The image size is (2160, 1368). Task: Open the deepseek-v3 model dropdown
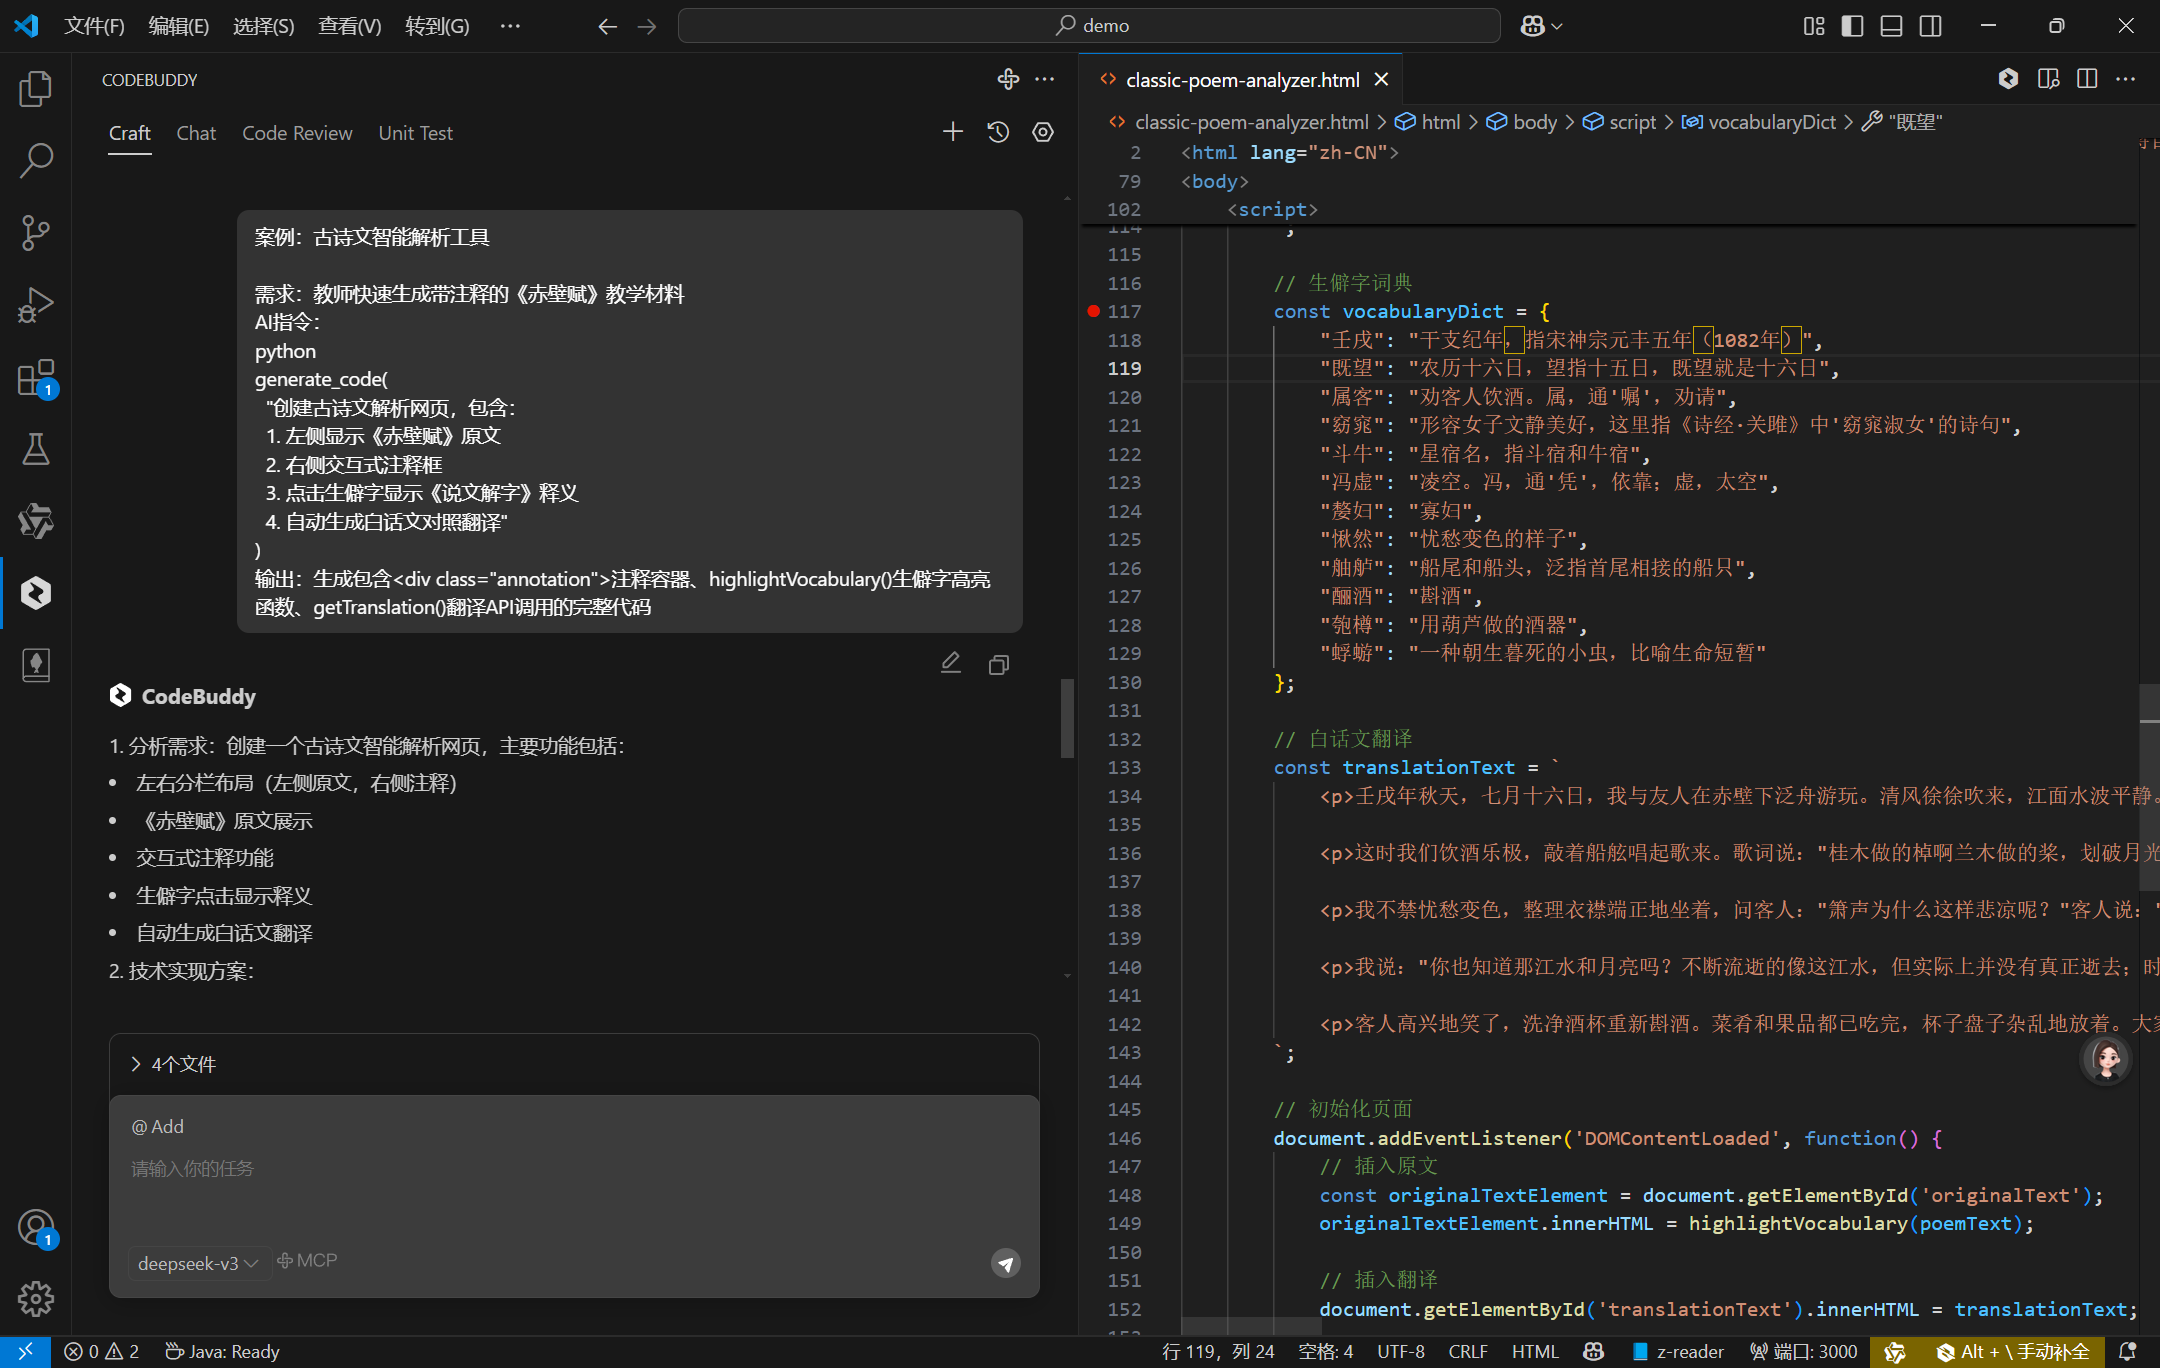pos(197,1263)
